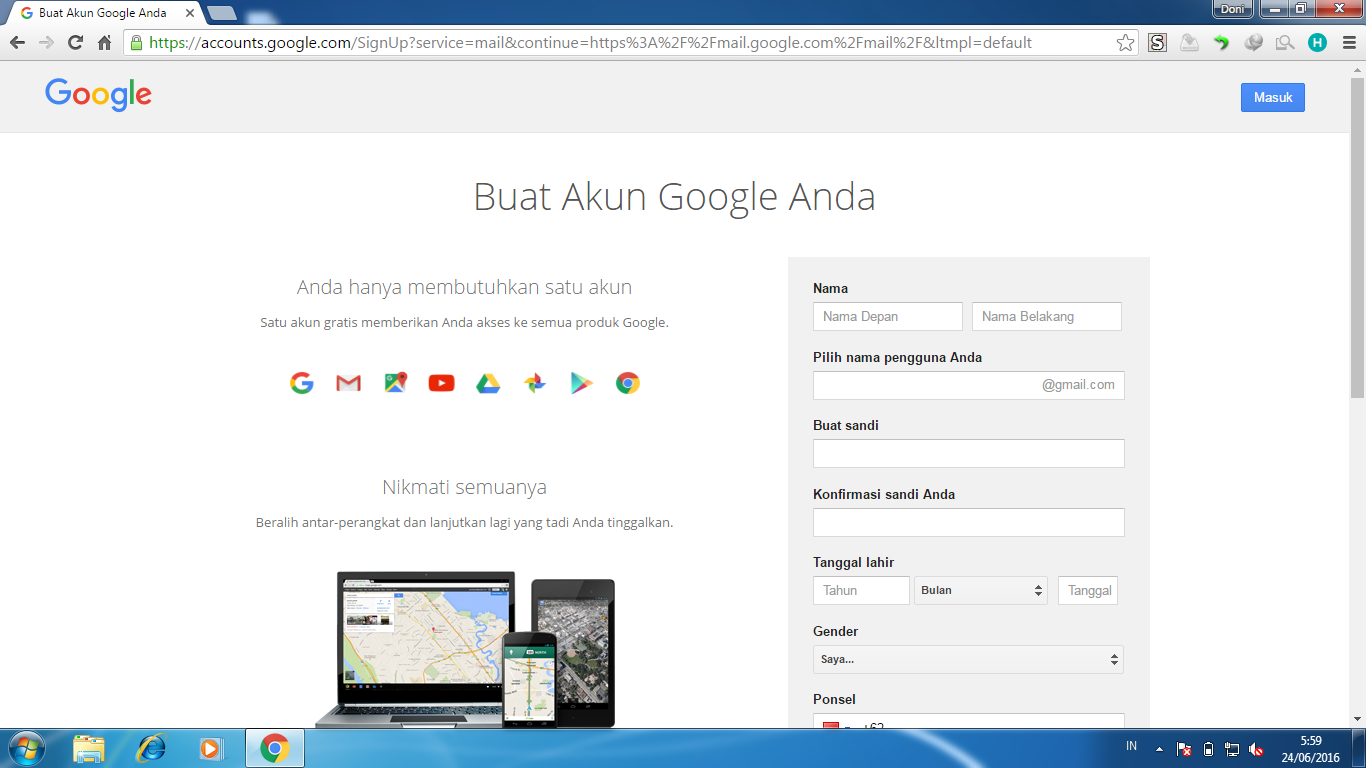Click the Tahun year field
This screenshot has height=768, width=1372.
861,590
